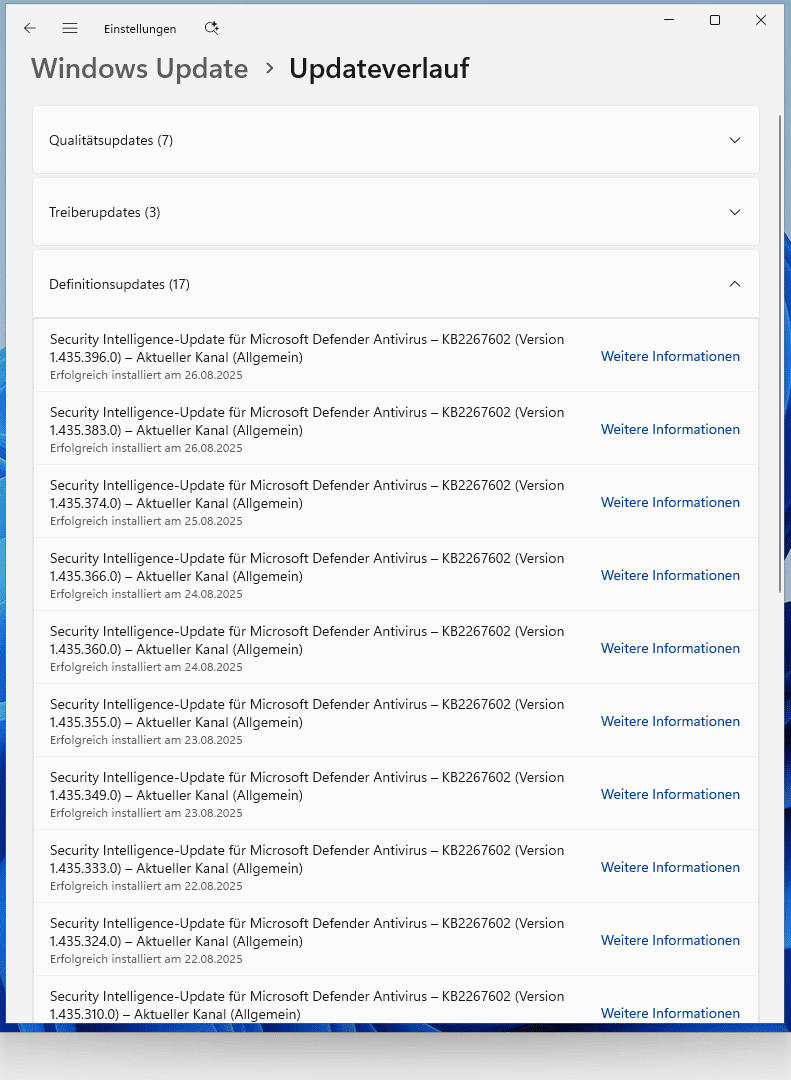791x1080 pixels.
Task: Click the Windows Update breadcrumb
Action: pyautogui.click(x=139, y=69)
